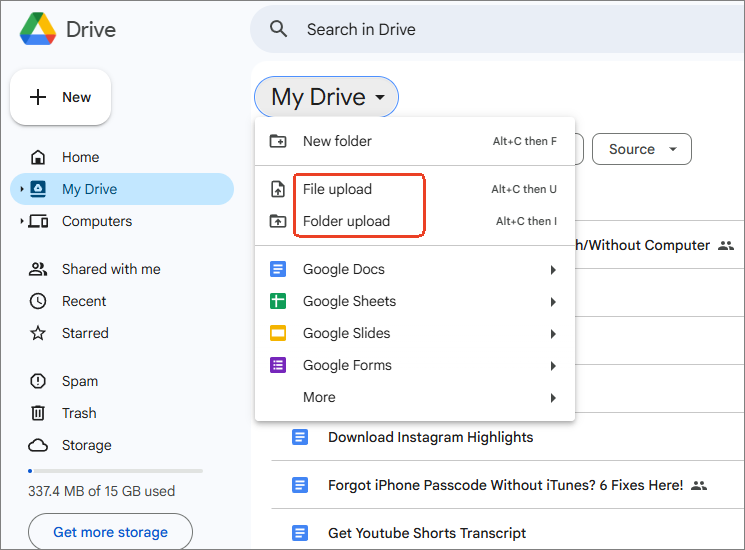This screenshot has width=745, height=550.
Task: Click the storage usage progress bar
Action: [x=115, y=470]
